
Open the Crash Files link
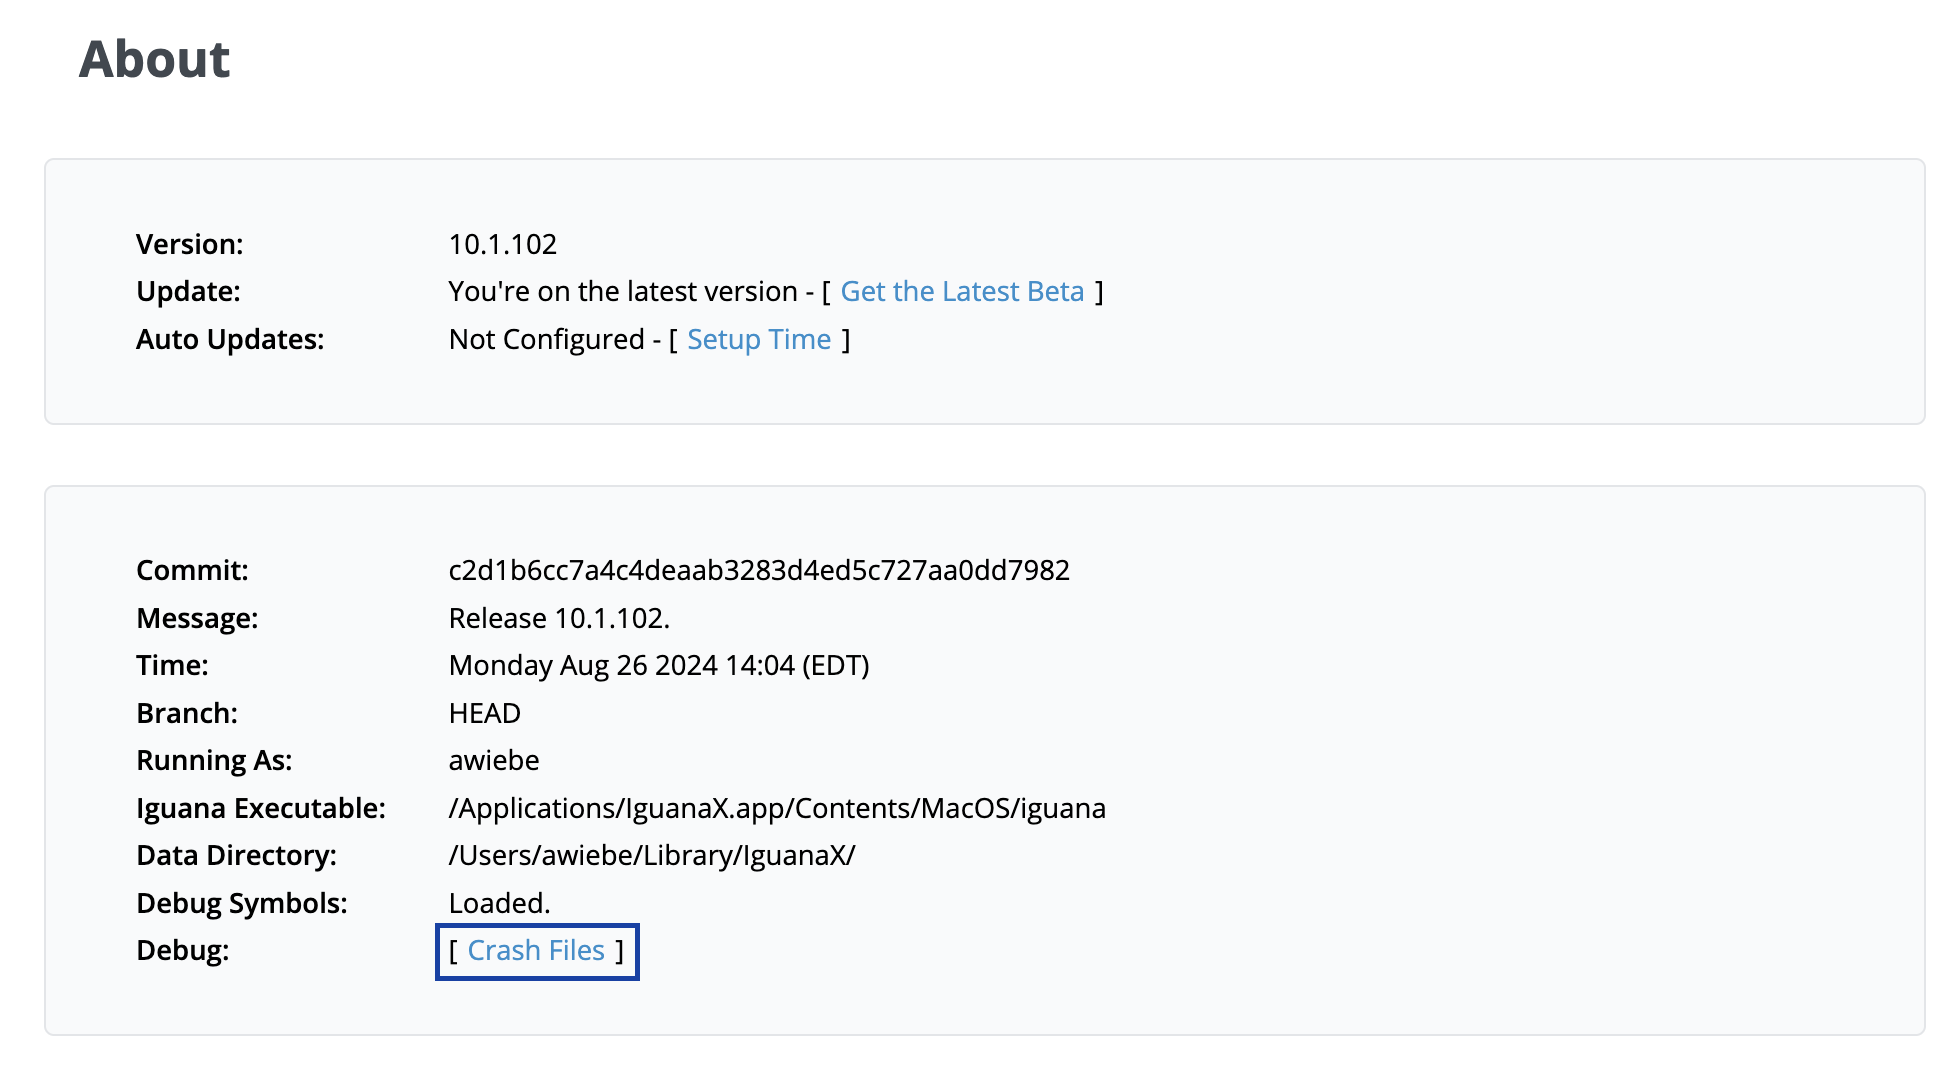click(x=536, y=951)
